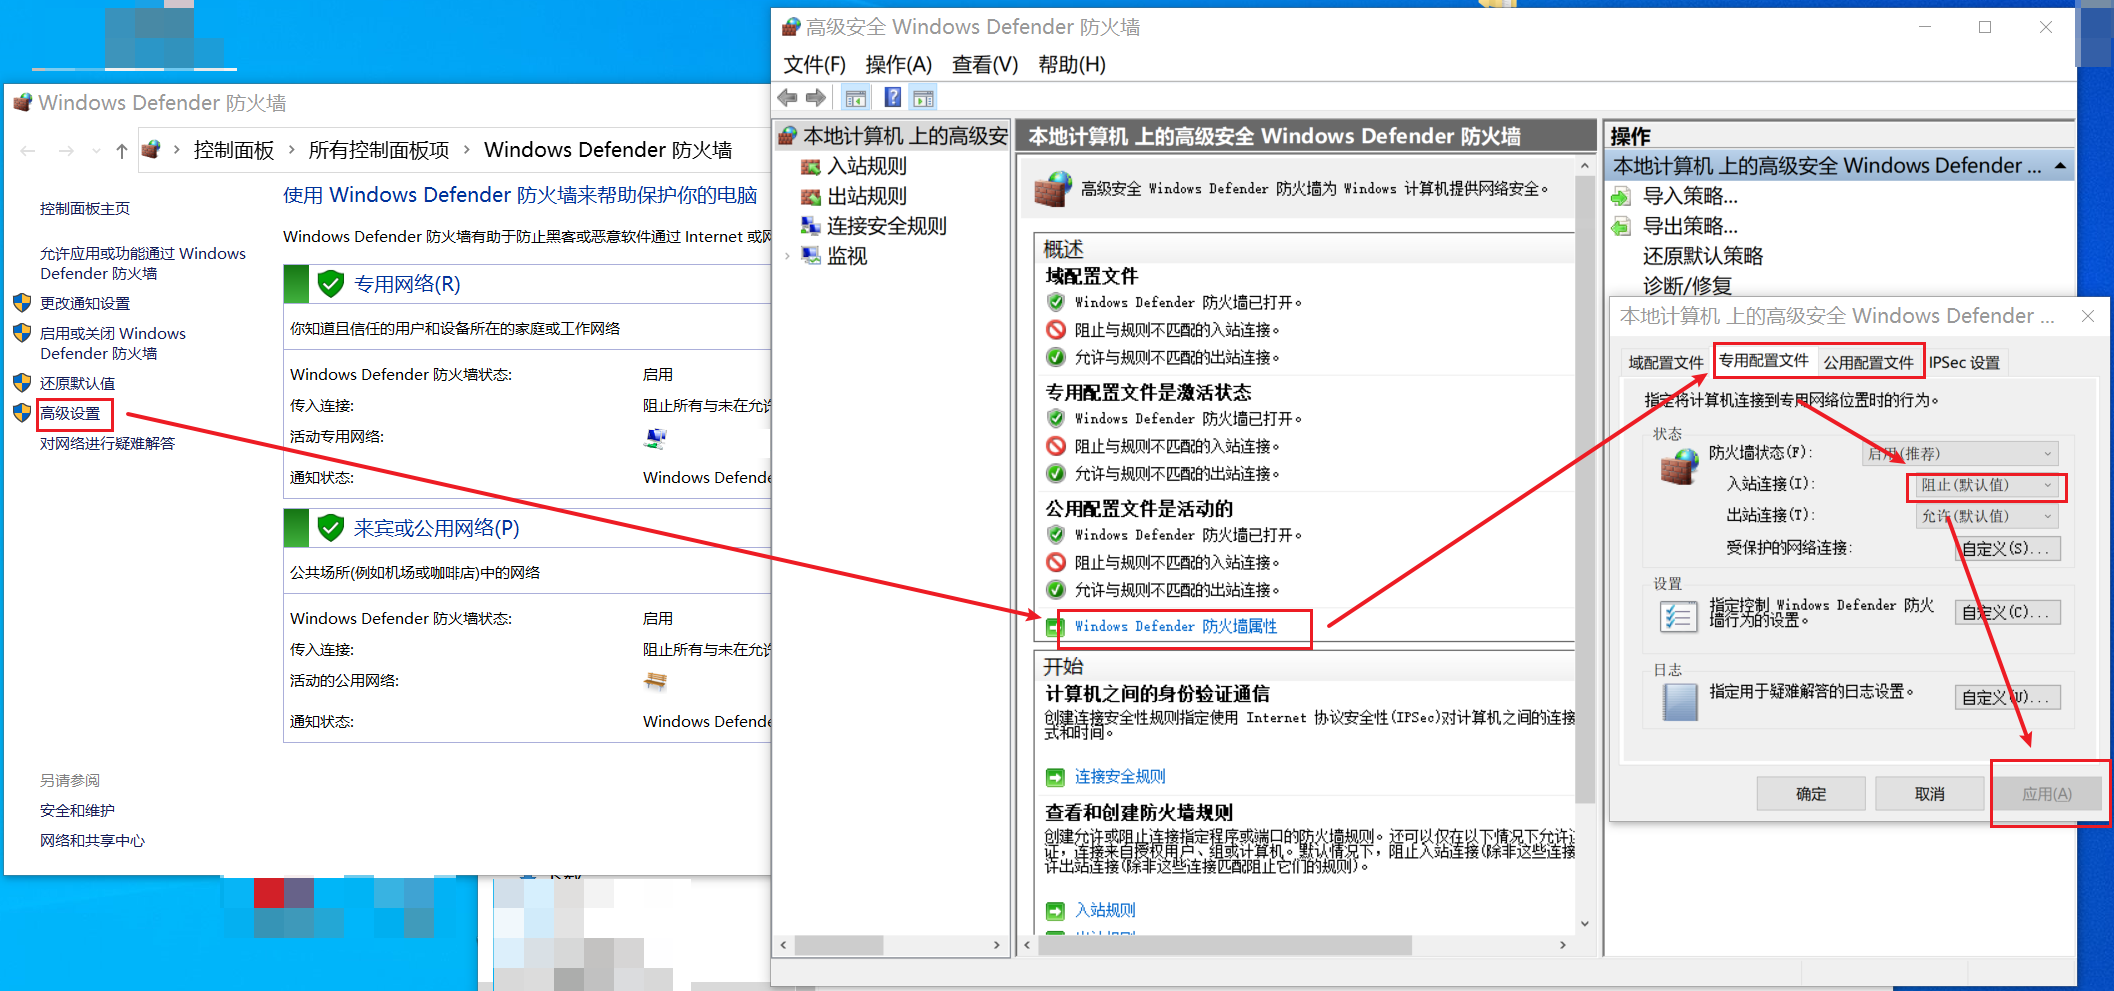Click the 取消 button in the properties dialog
The image size is (2114, 991).
pyautogui.click(x=1929, y=794)
